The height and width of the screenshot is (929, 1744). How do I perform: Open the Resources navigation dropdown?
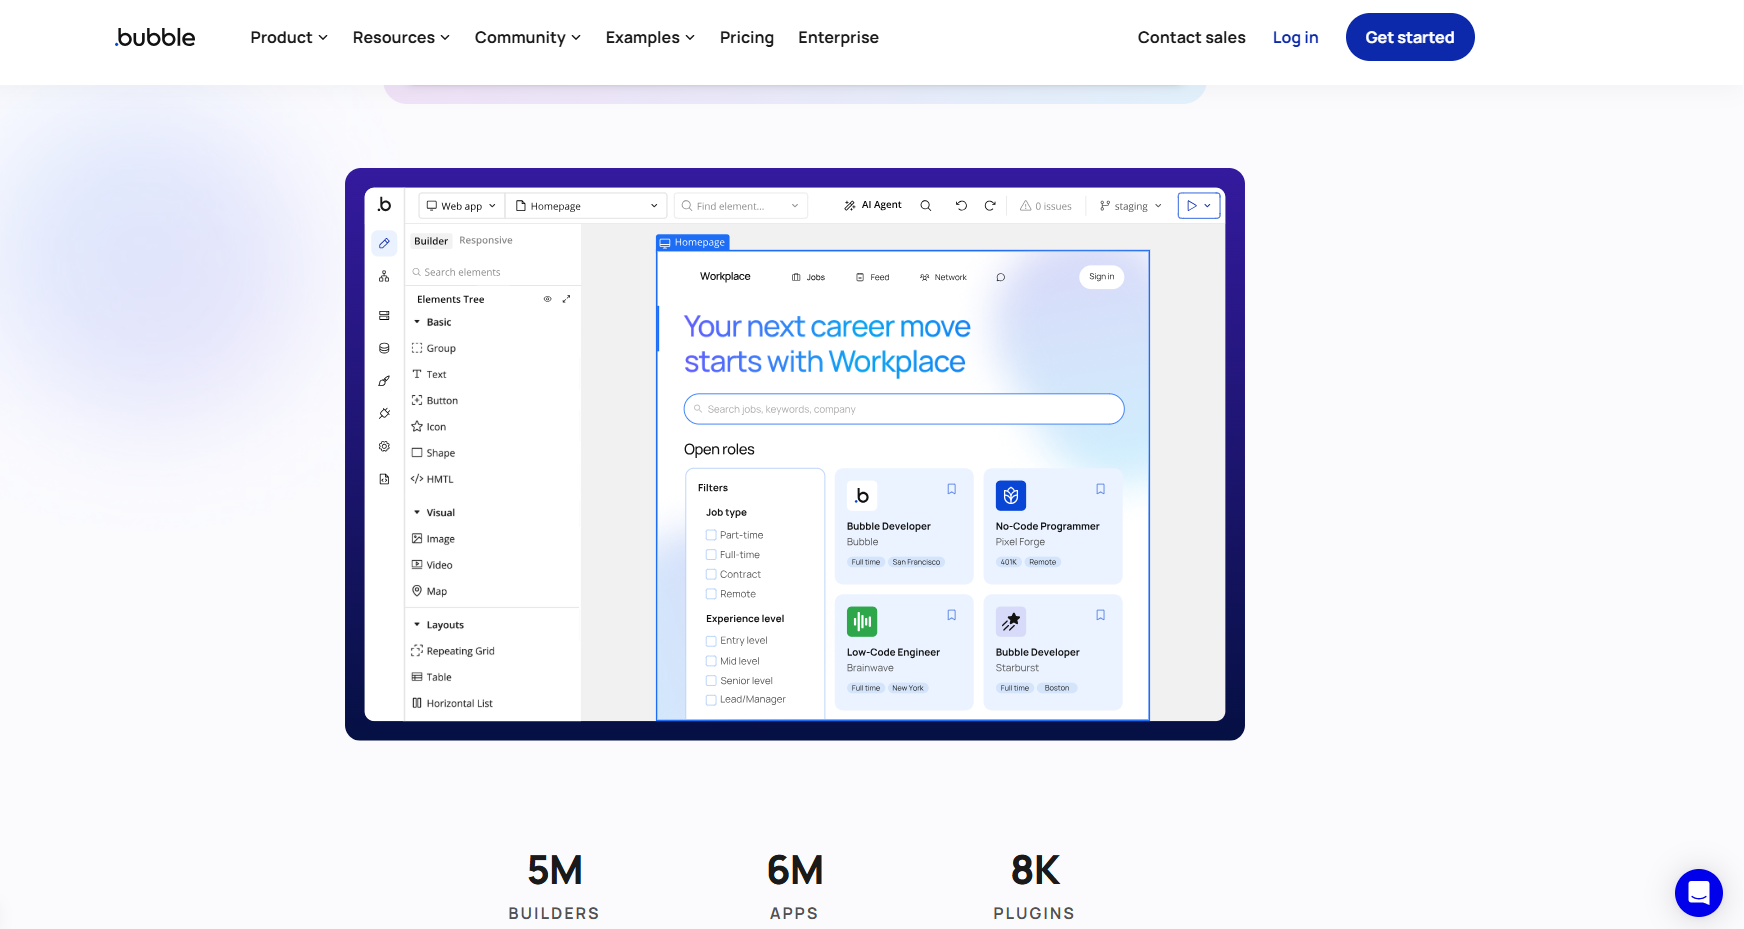pyautogui.click(x=401, y=37)
